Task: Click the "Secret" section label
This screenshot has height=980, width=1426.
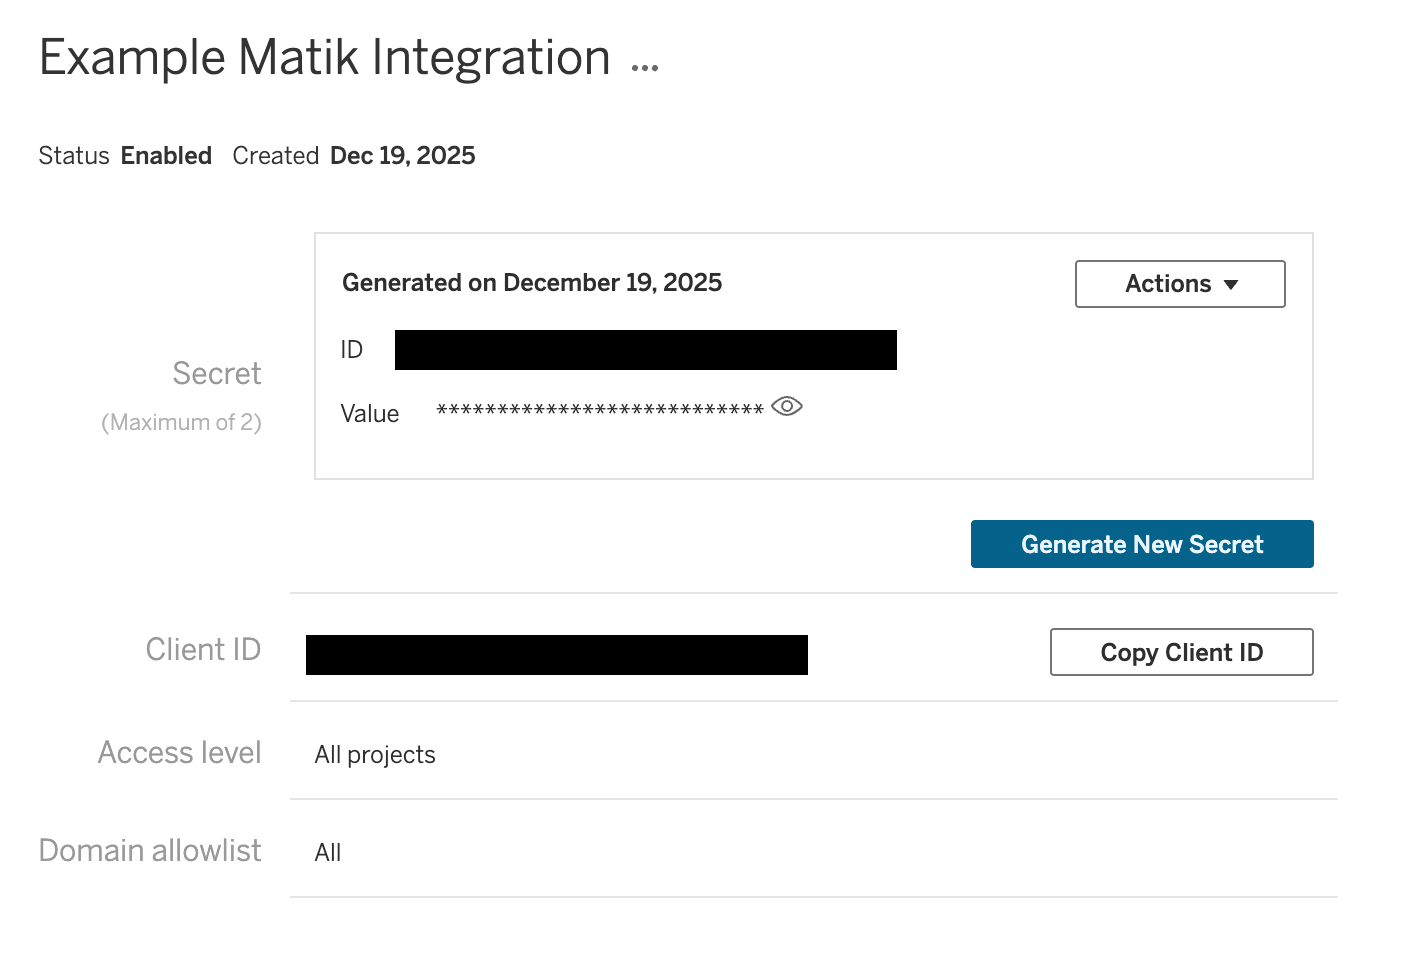Action: pyautogui.click(x=217, y=374)
